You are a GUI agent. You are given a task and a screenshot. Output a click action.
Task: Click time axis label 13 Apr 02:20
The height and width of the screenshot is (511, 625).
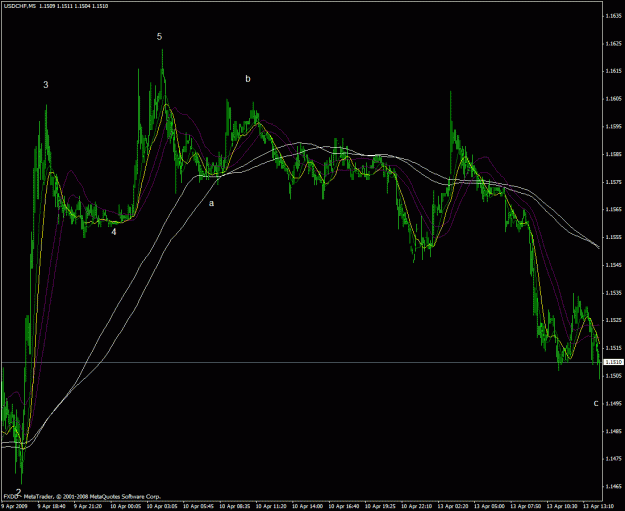(453, 506)
